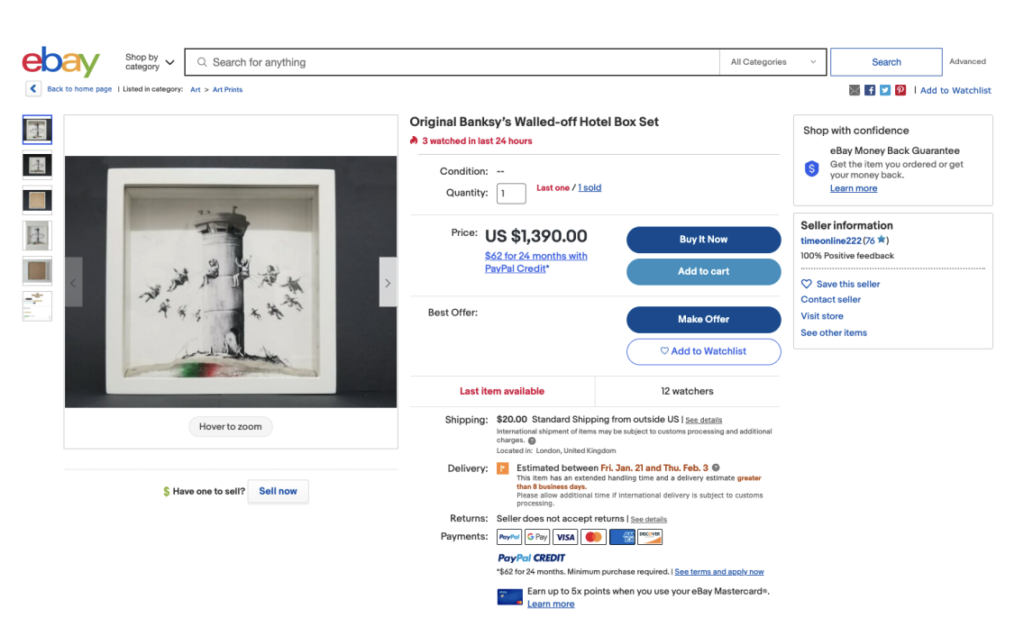Show next product image arrow
The image size is (1024, 636).
pos(387,282)
